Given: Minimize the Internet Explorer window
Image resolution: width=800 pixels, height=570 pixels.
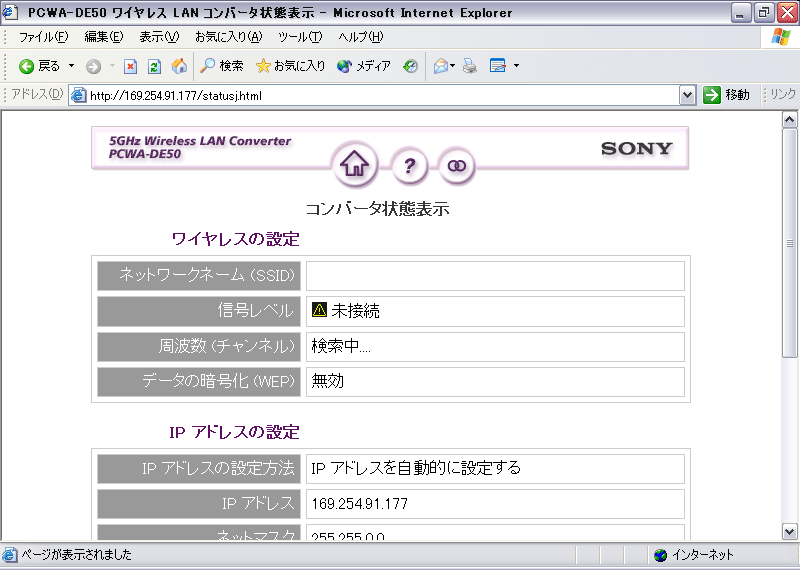Looking at the screenshot, I should (740, 12).
